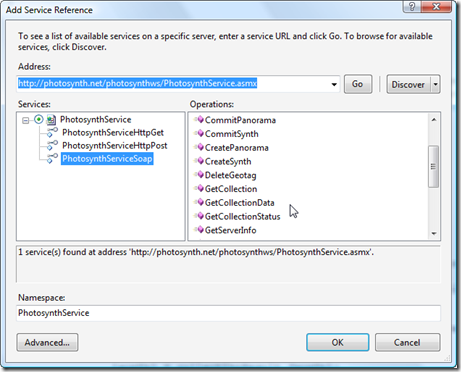
Task: Click the CreateSynth operation icon
Action: click(x=200, y=161)
